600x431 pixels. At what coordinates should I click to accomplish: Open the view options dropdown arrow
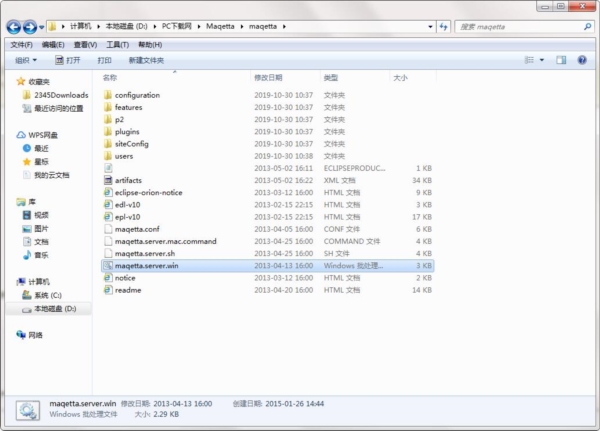point(541,60)
